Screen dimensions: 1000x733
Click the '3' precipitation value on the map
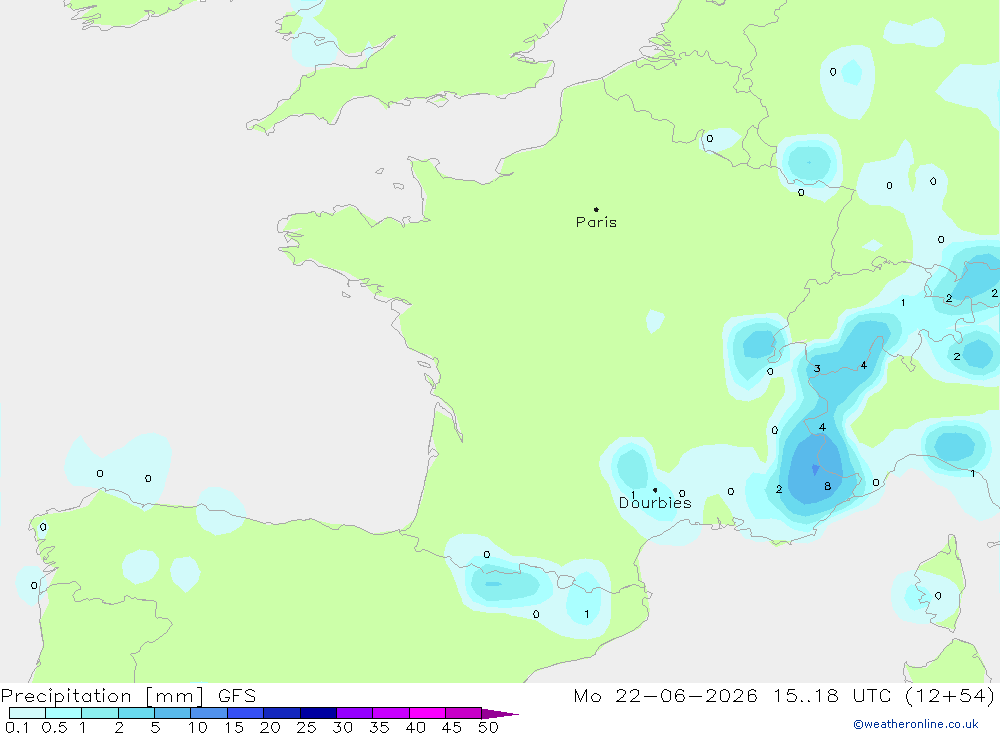[x=817, y=369]
